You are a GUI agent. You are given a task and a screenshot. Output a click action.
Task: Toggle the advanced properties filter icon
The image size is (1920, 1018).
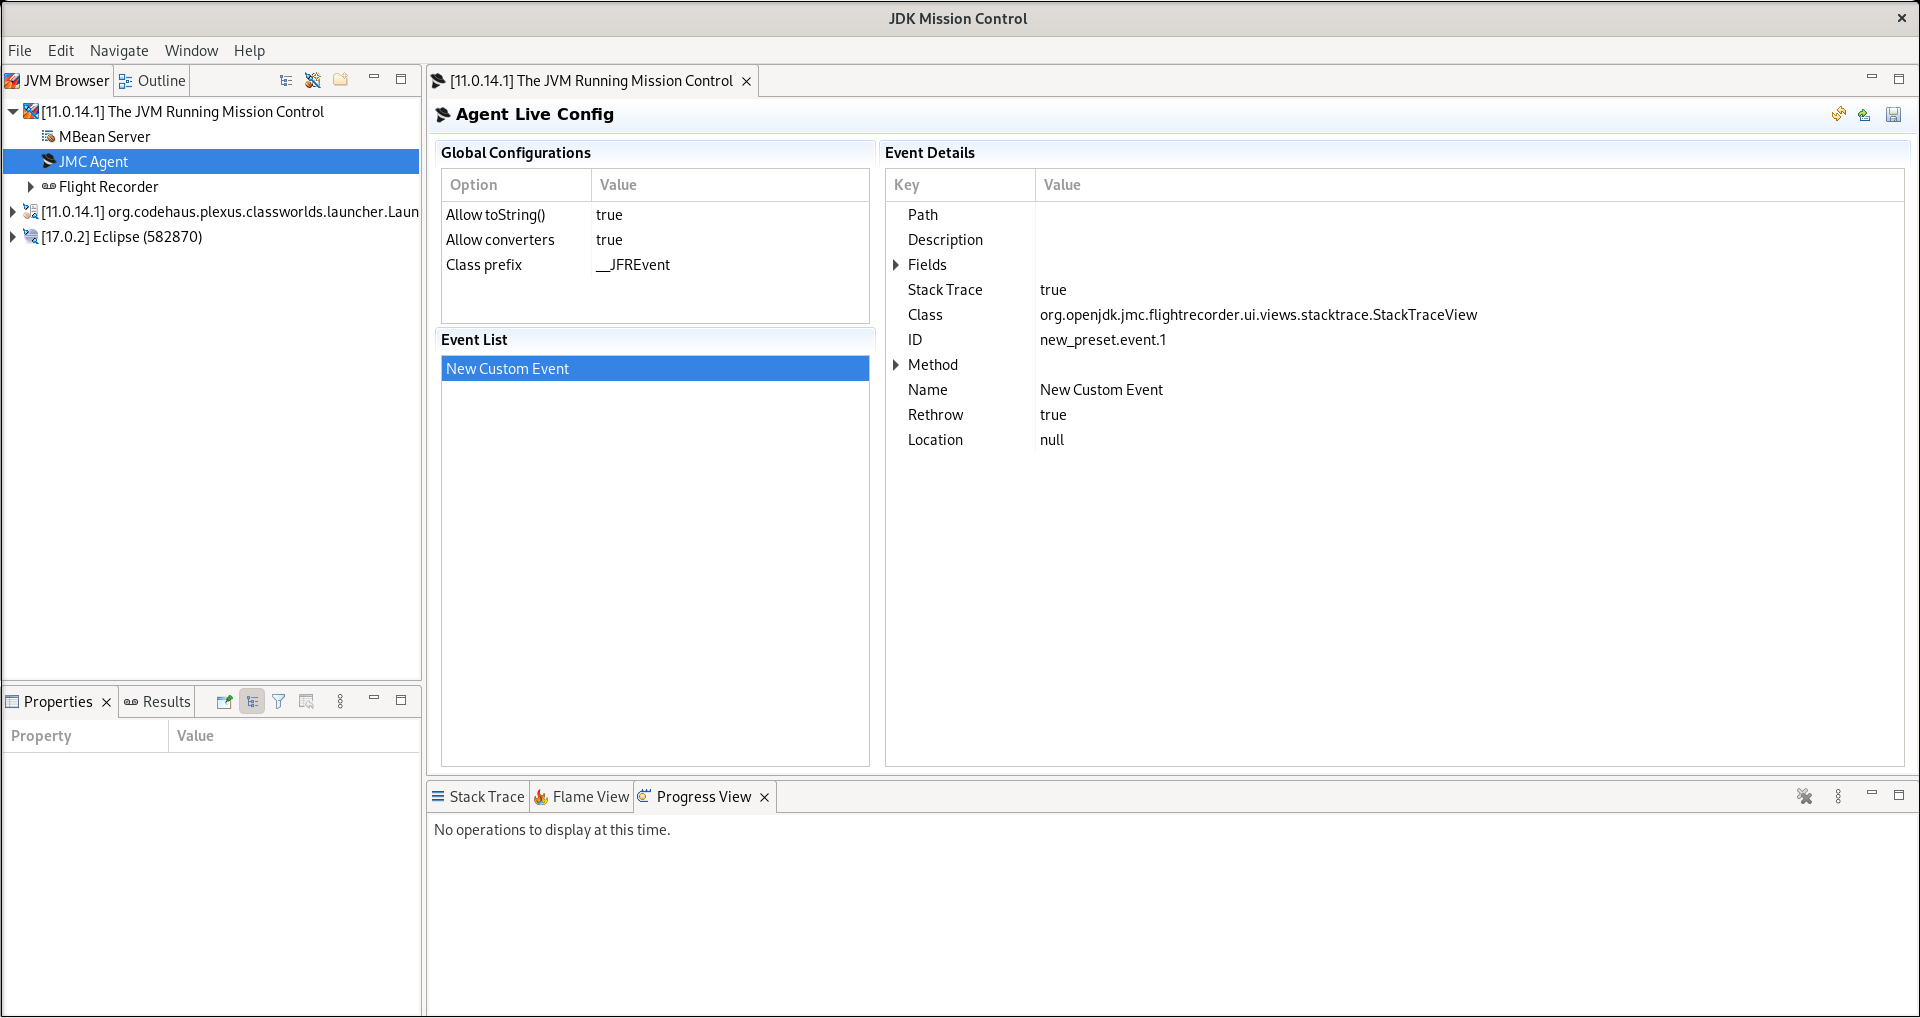click(279, 702)
